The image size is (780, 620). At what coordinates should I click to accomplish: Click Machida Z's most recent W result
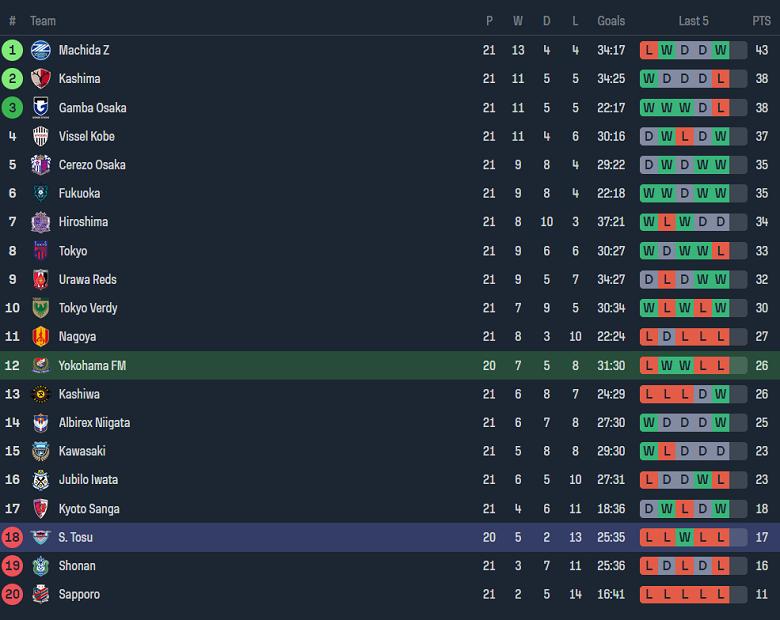(x=721, y=50)
